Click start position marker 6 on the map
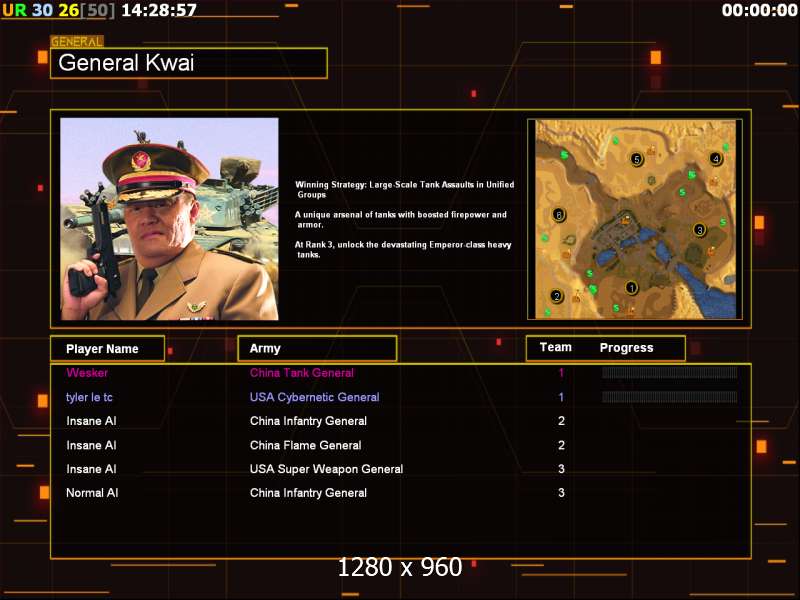The image size is (800, 600). point(559,215)
